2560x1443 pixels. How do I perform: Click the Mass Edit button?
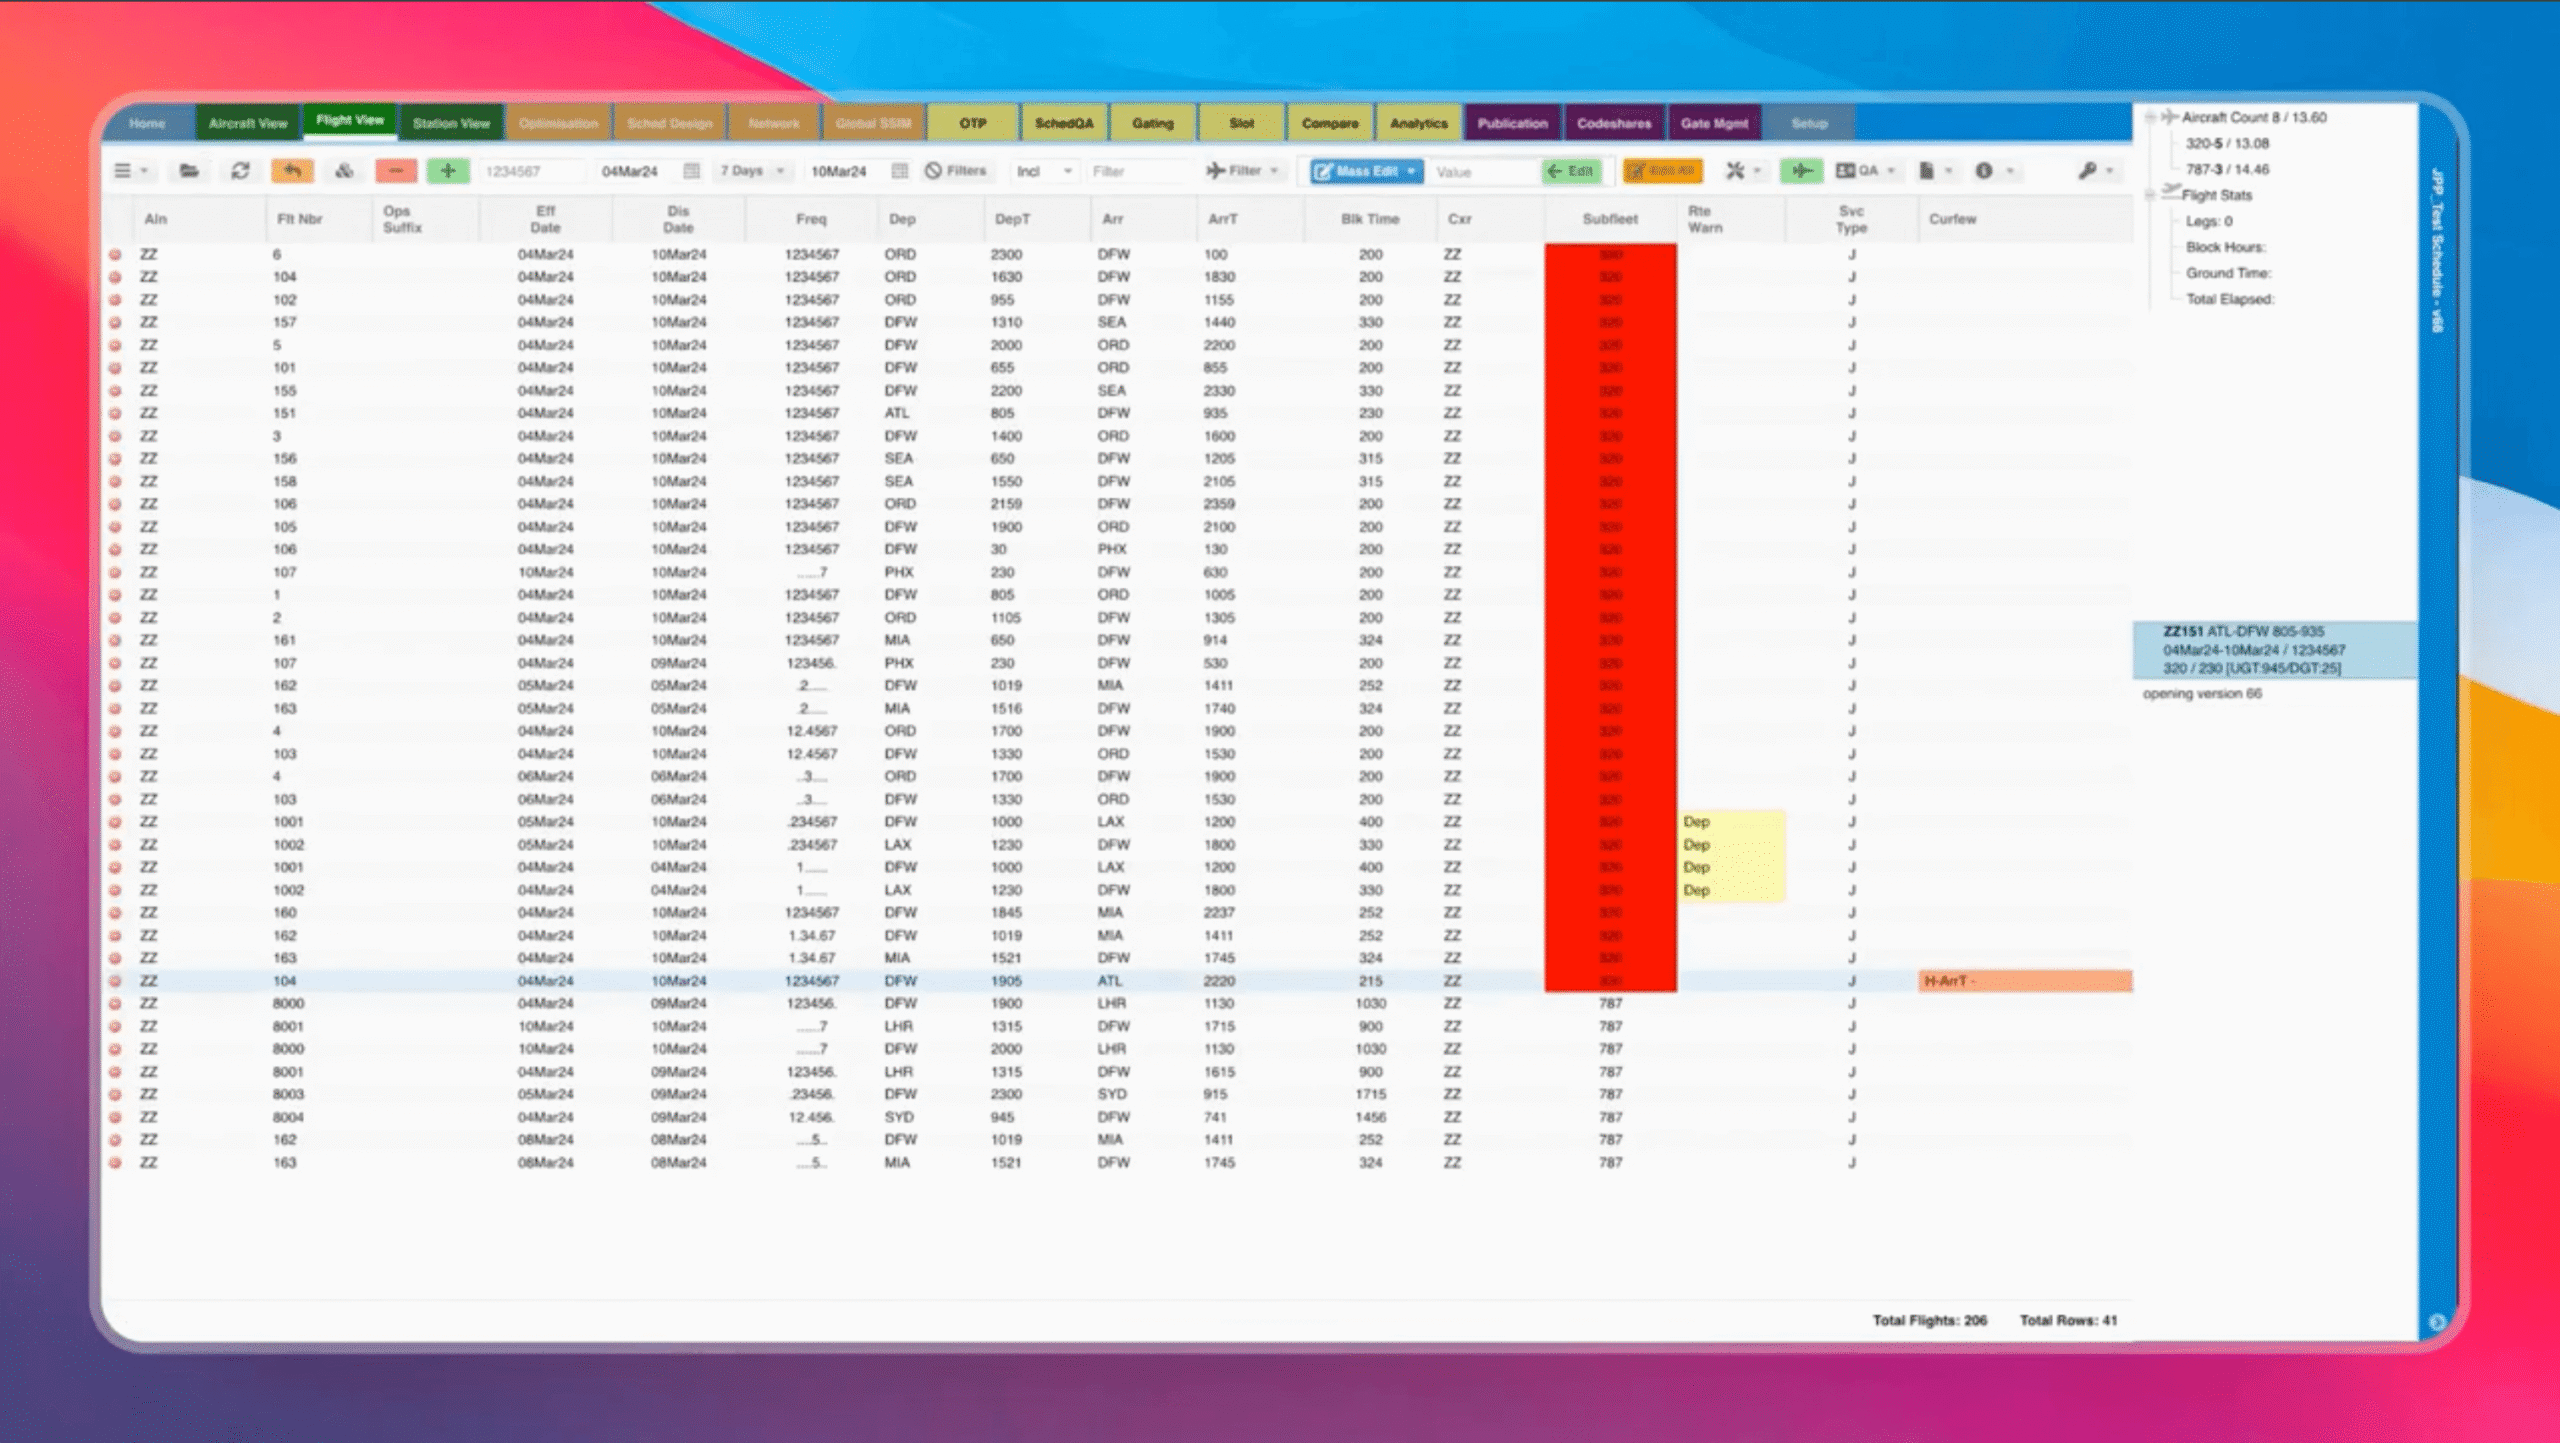[1365, 171]
